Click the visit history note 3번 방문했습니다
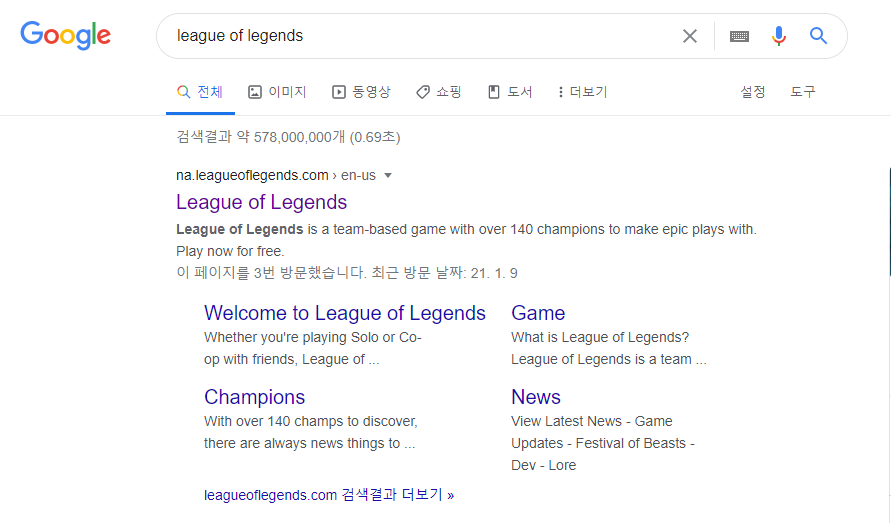The width and height of the screenshot is (891, 523). [x=310, y=273]
